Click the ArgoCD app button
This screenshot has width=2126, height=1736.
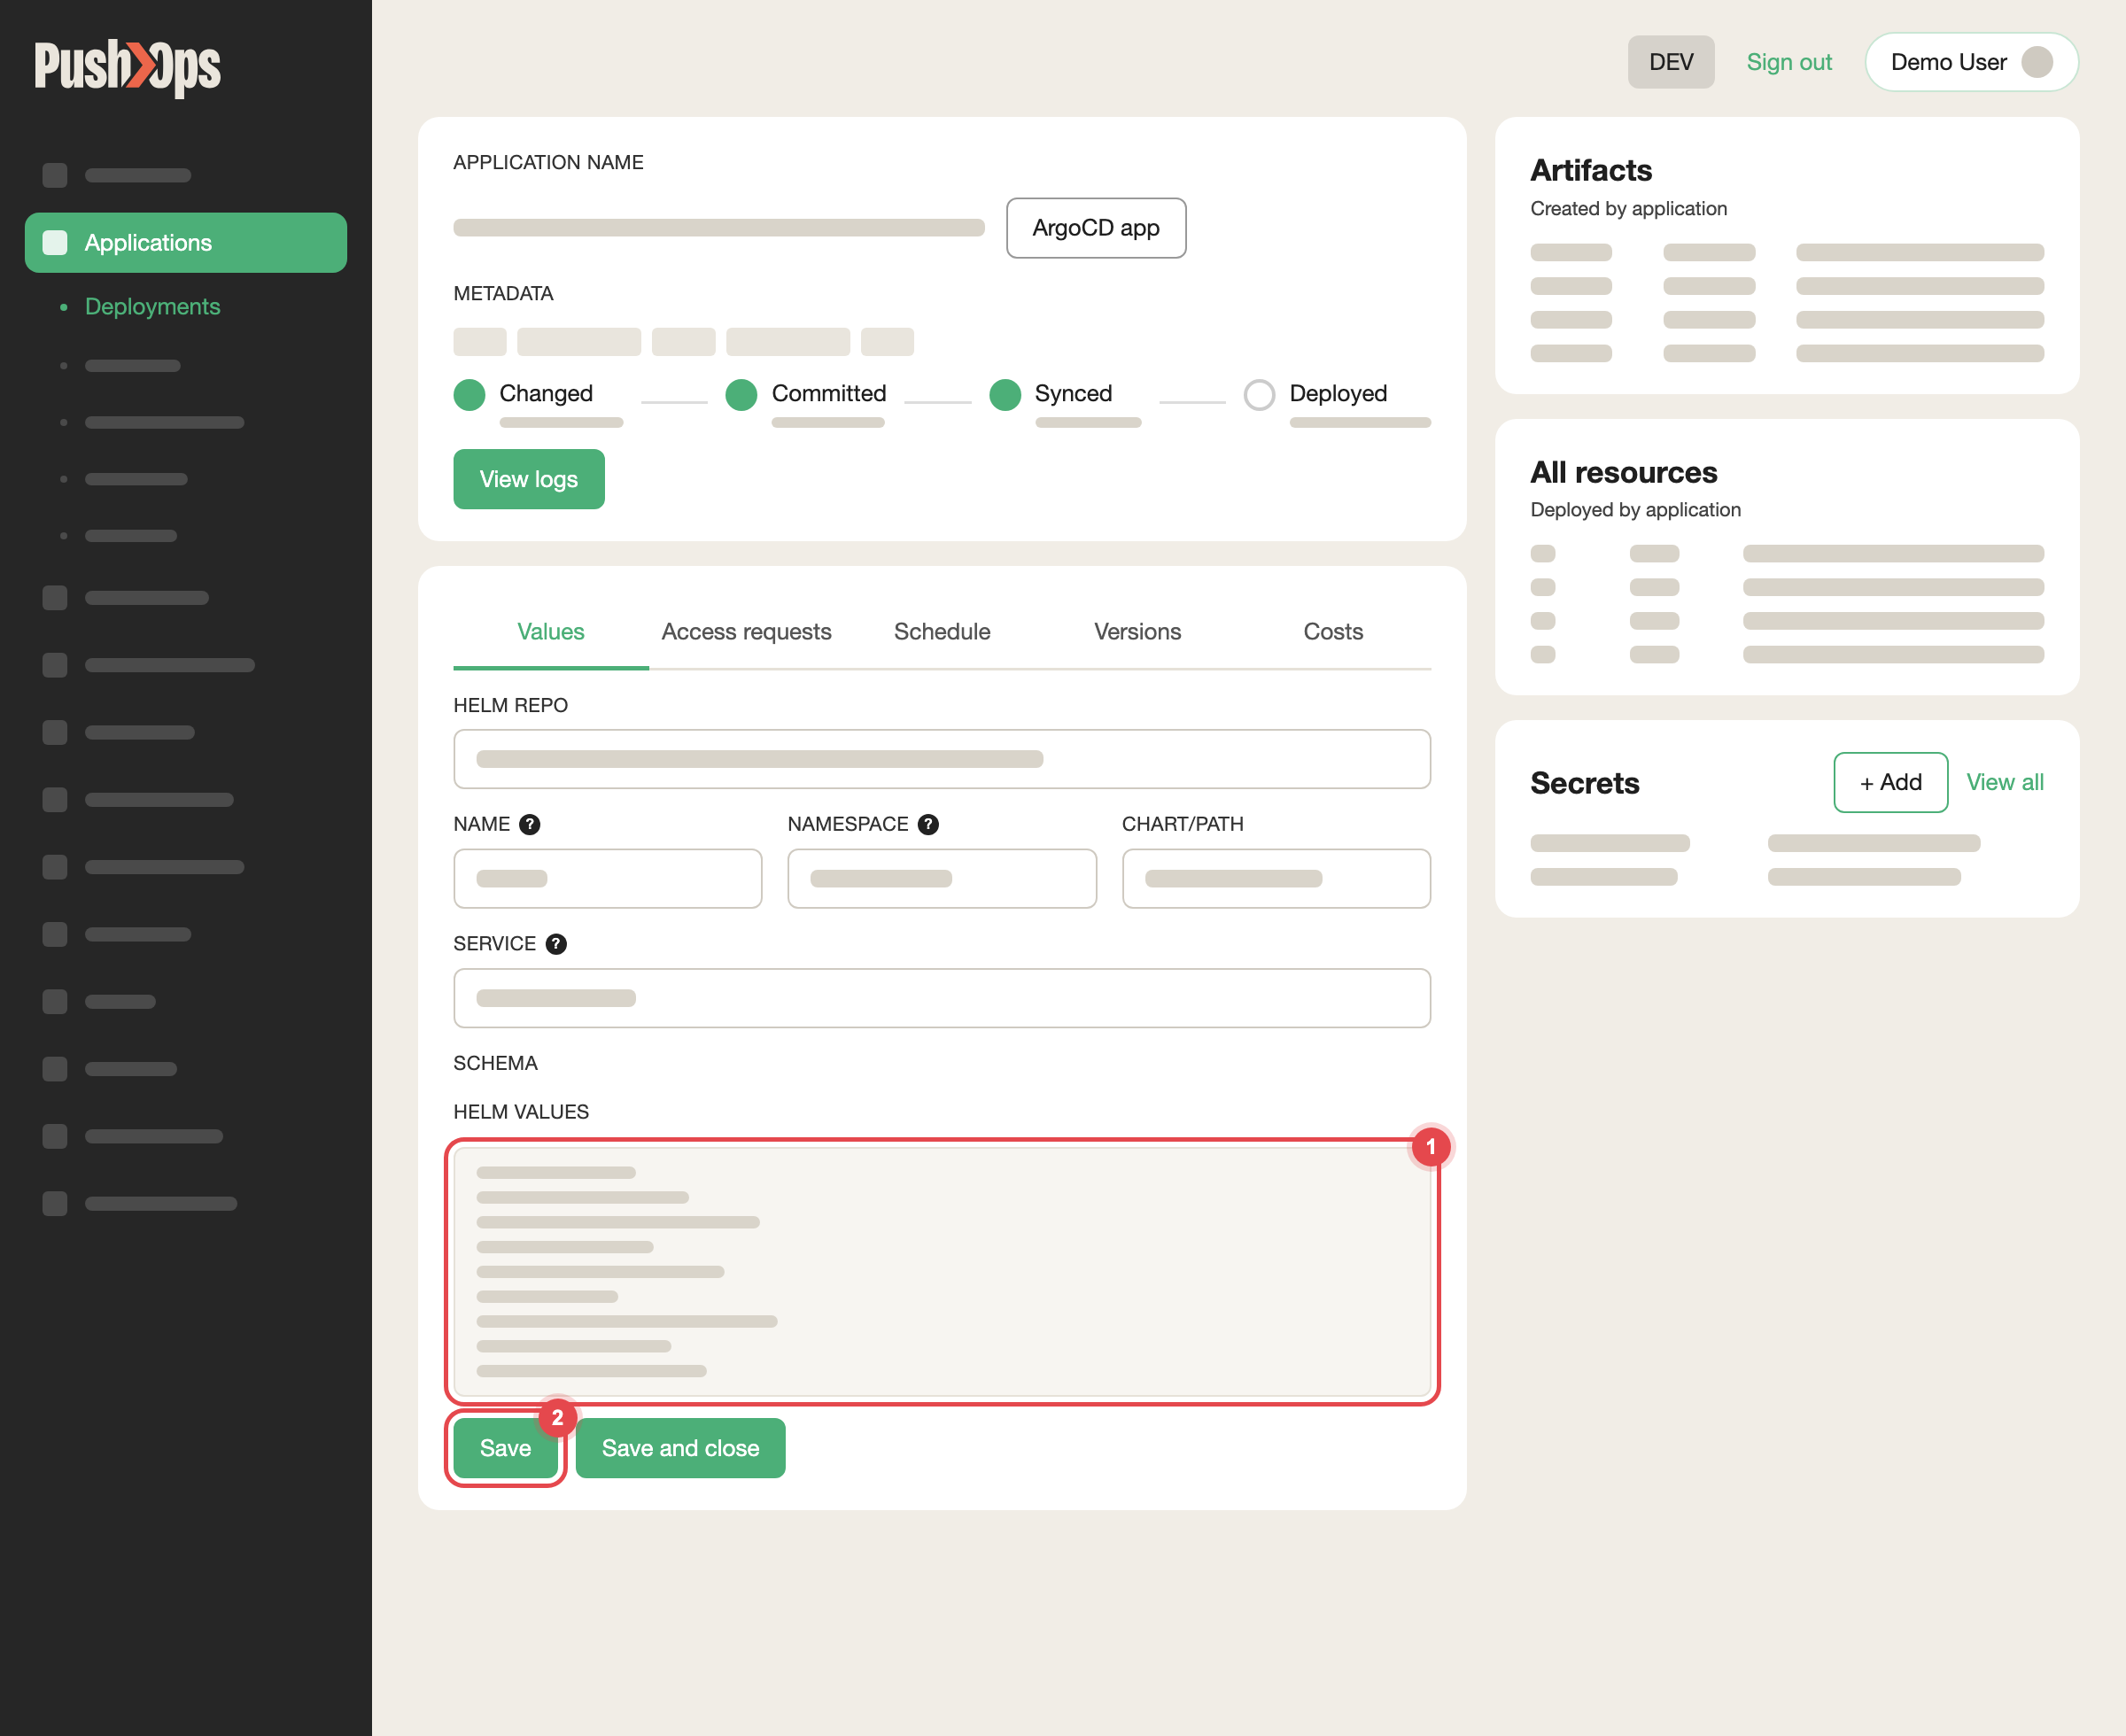click(1096, 228)
